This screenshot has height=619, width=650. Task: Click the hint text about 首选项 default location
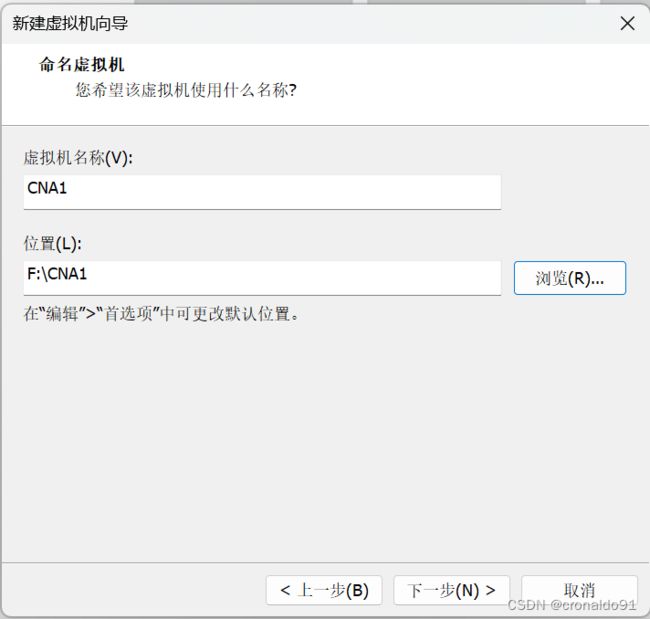[x=161, y=314]
